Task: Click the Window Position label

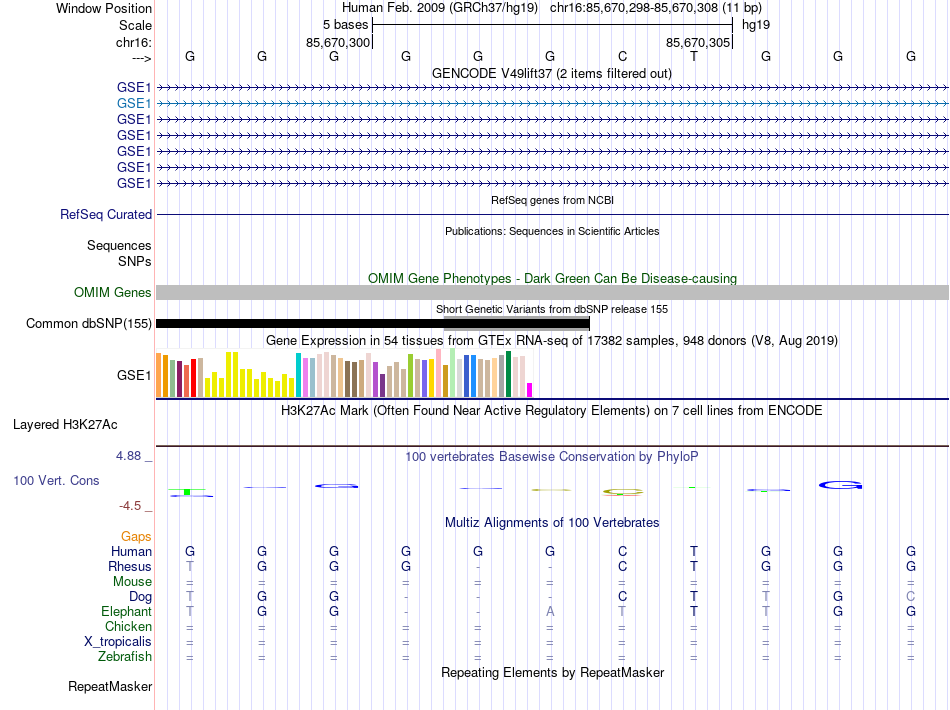Action: pyautogui.click(x=104, y=8)
